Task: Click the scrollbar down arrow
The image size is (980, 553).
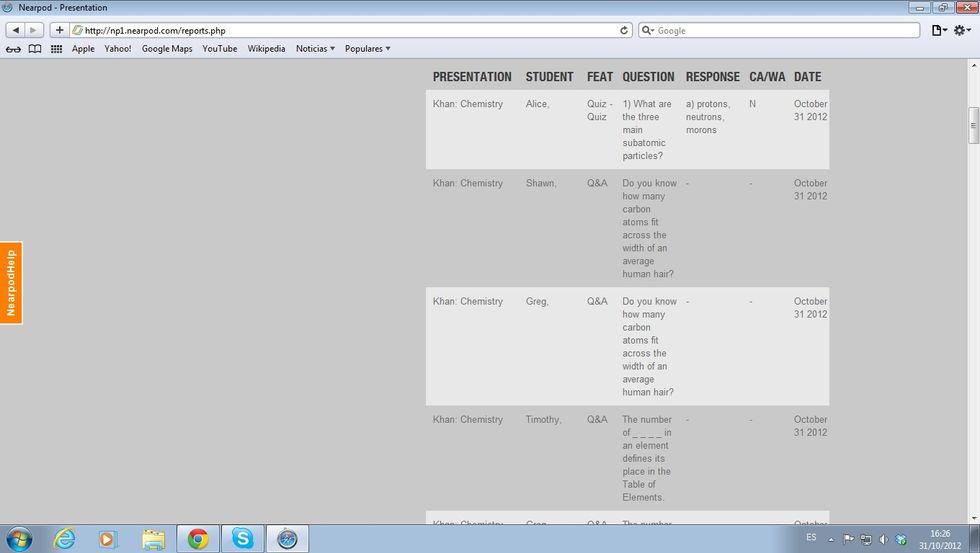Action: point(974,518)
